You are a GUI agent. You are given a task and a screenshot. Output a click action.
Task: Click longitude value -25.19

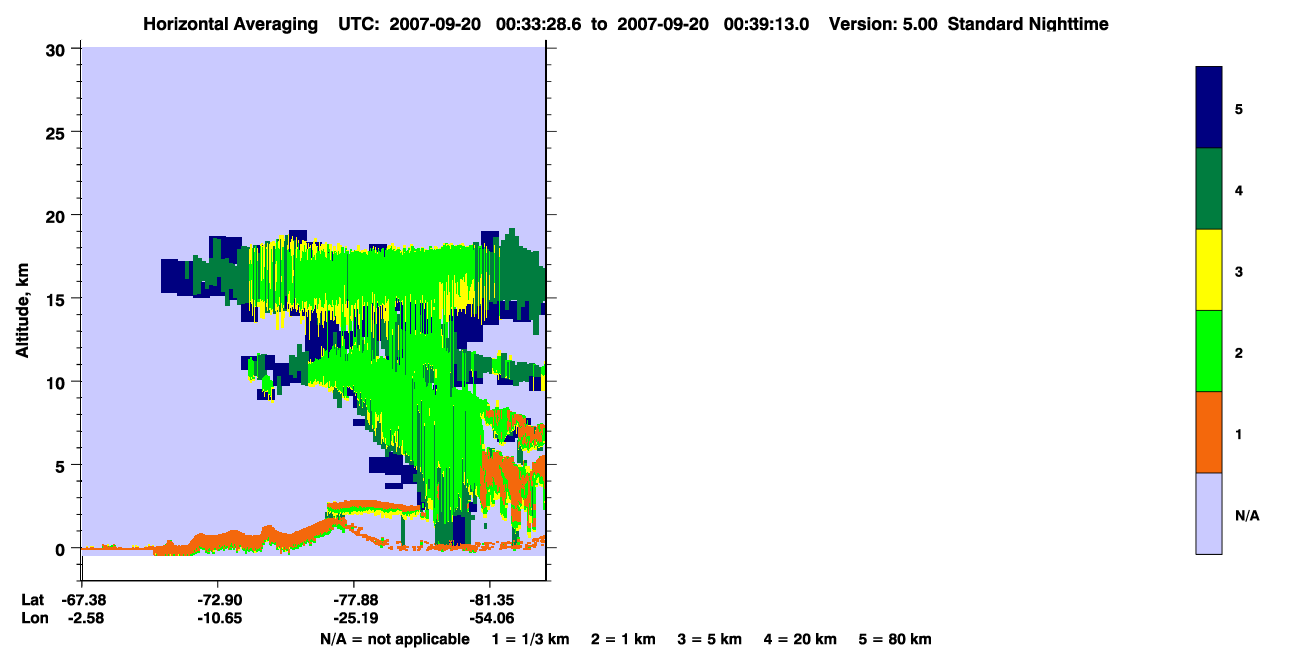click(x=355, y=618)
